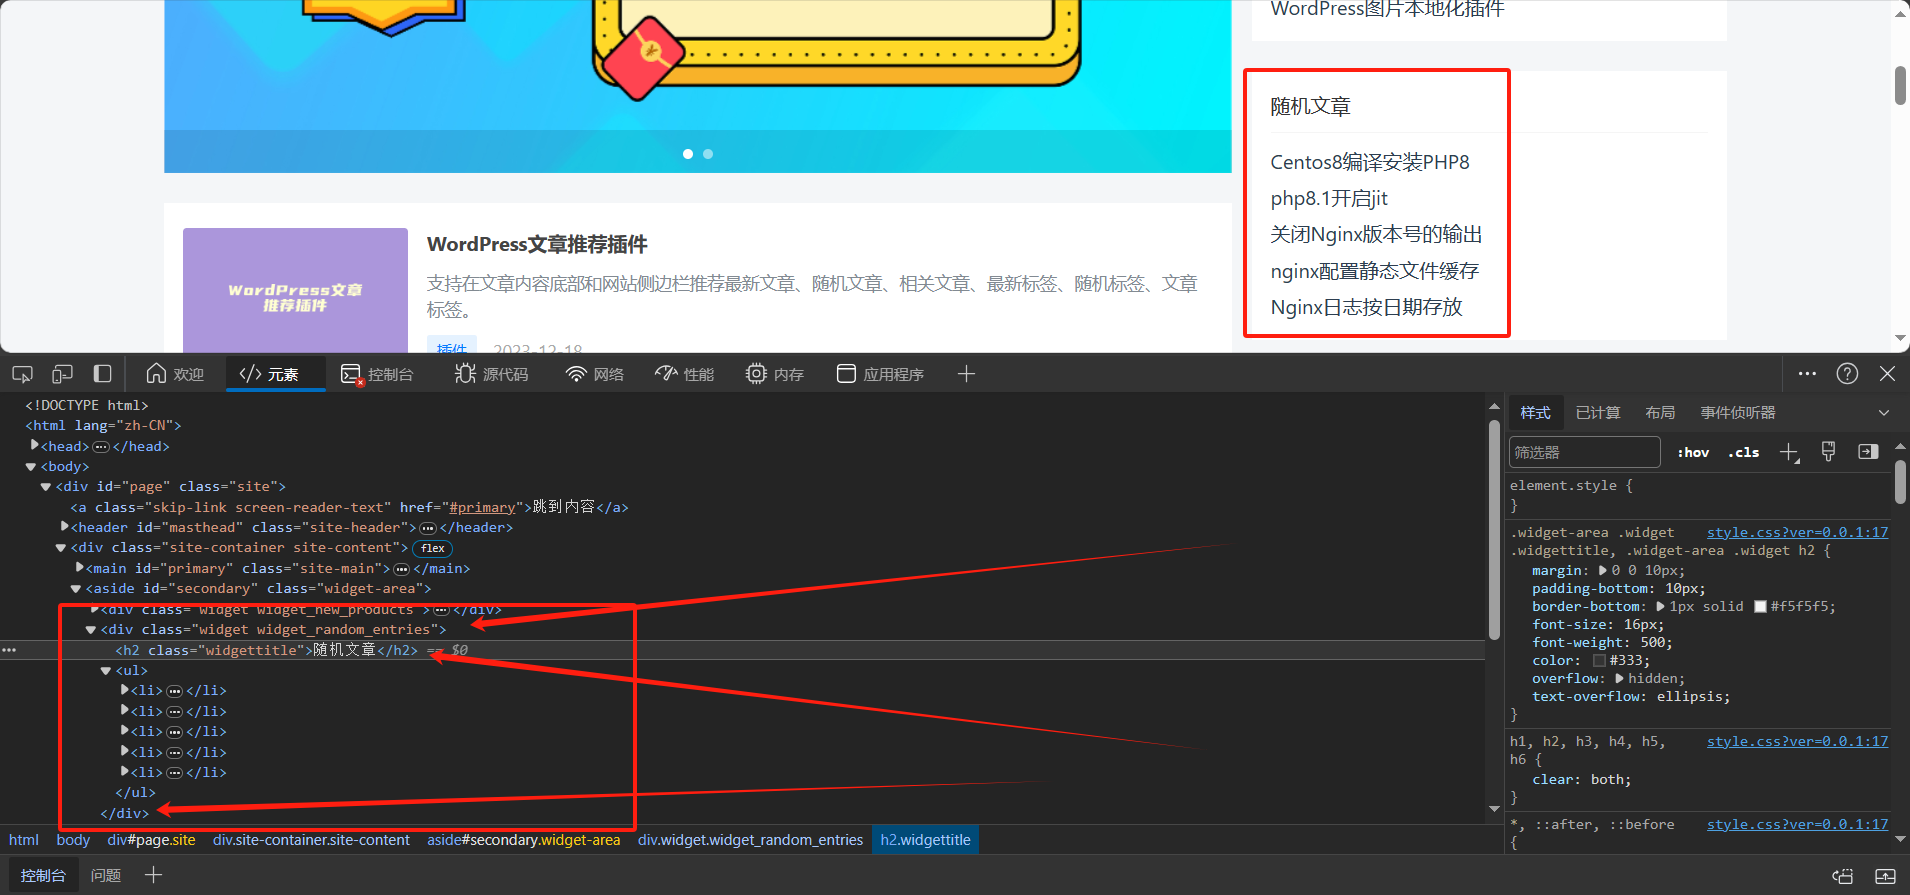Open Centos8编译安装PHP8 article link

[x=1370, y=162]
